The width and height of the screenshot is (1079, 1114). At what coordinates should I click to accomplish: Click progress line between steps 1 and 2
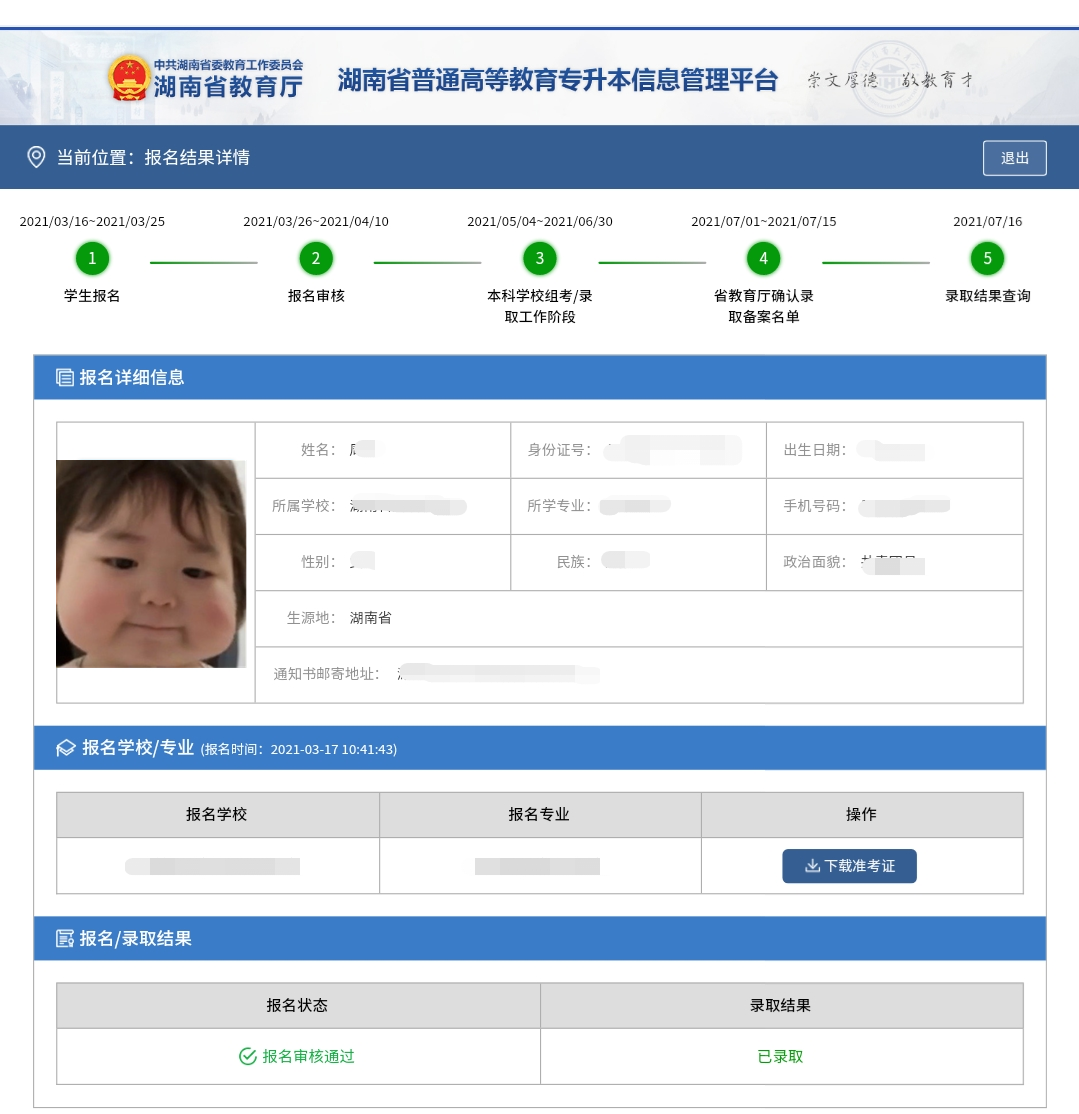click(x=204, y=262)
